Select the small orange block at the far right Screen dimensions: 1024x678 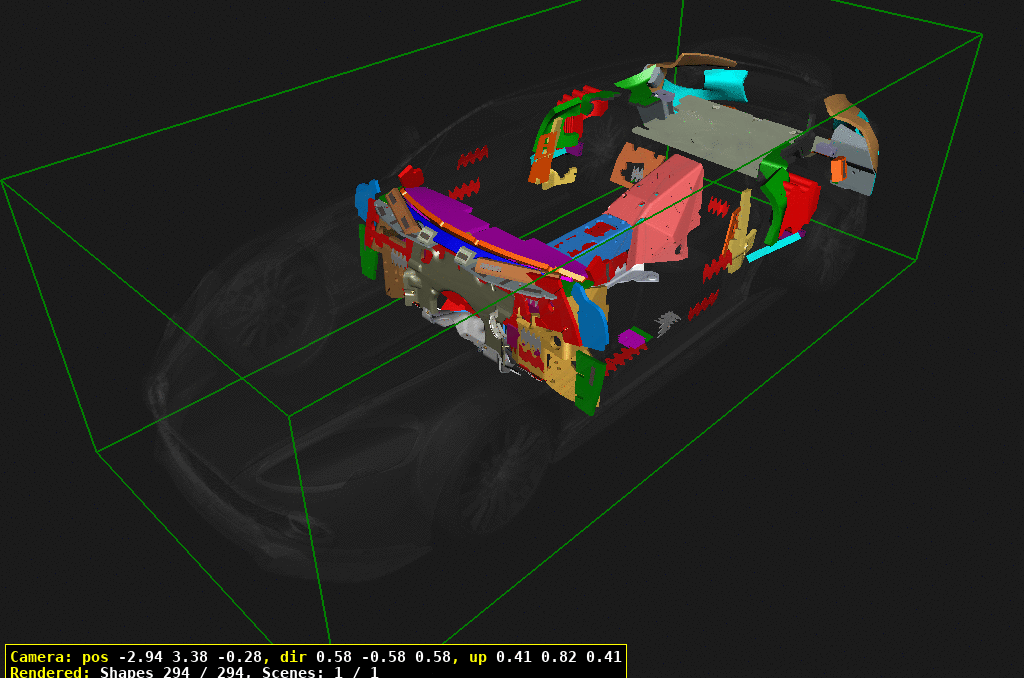click(837, 170)
